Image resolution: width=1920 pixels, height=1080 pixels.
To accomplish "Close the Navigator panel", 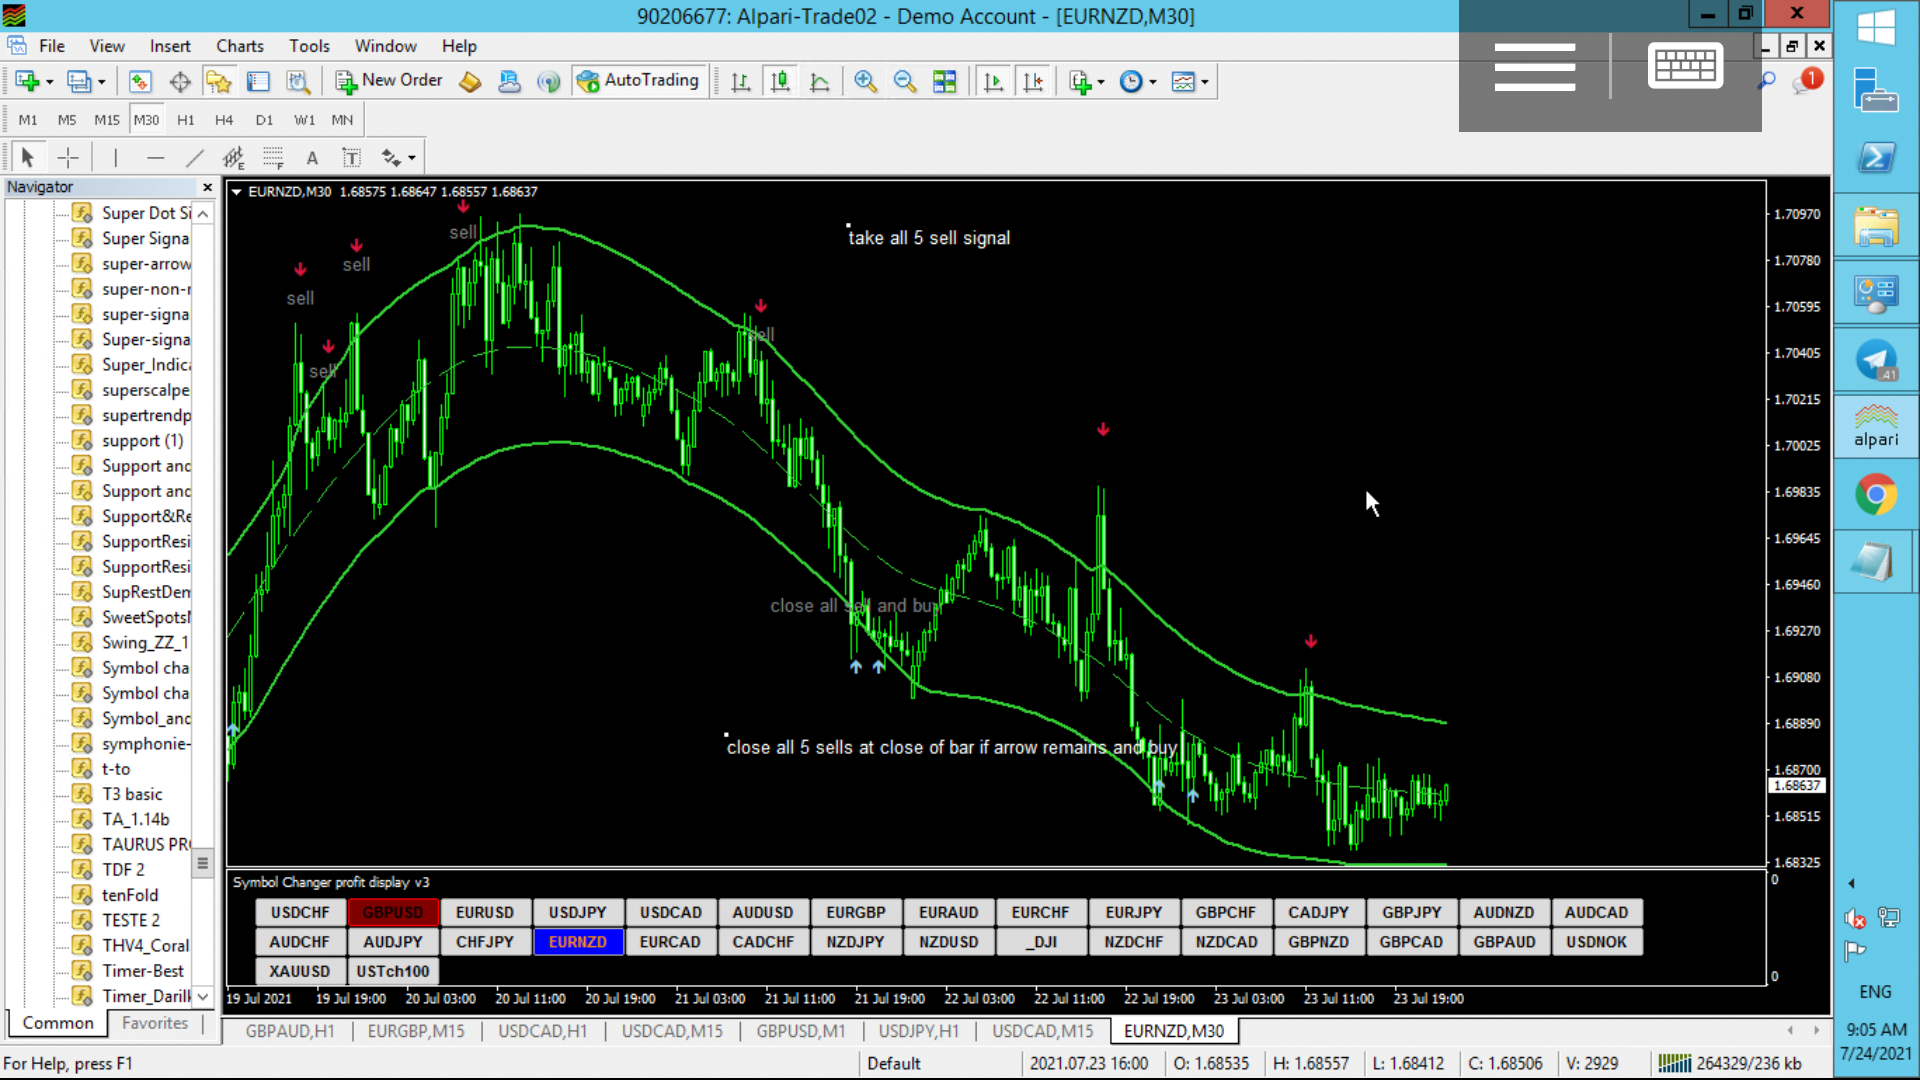I will click(207, 187).
